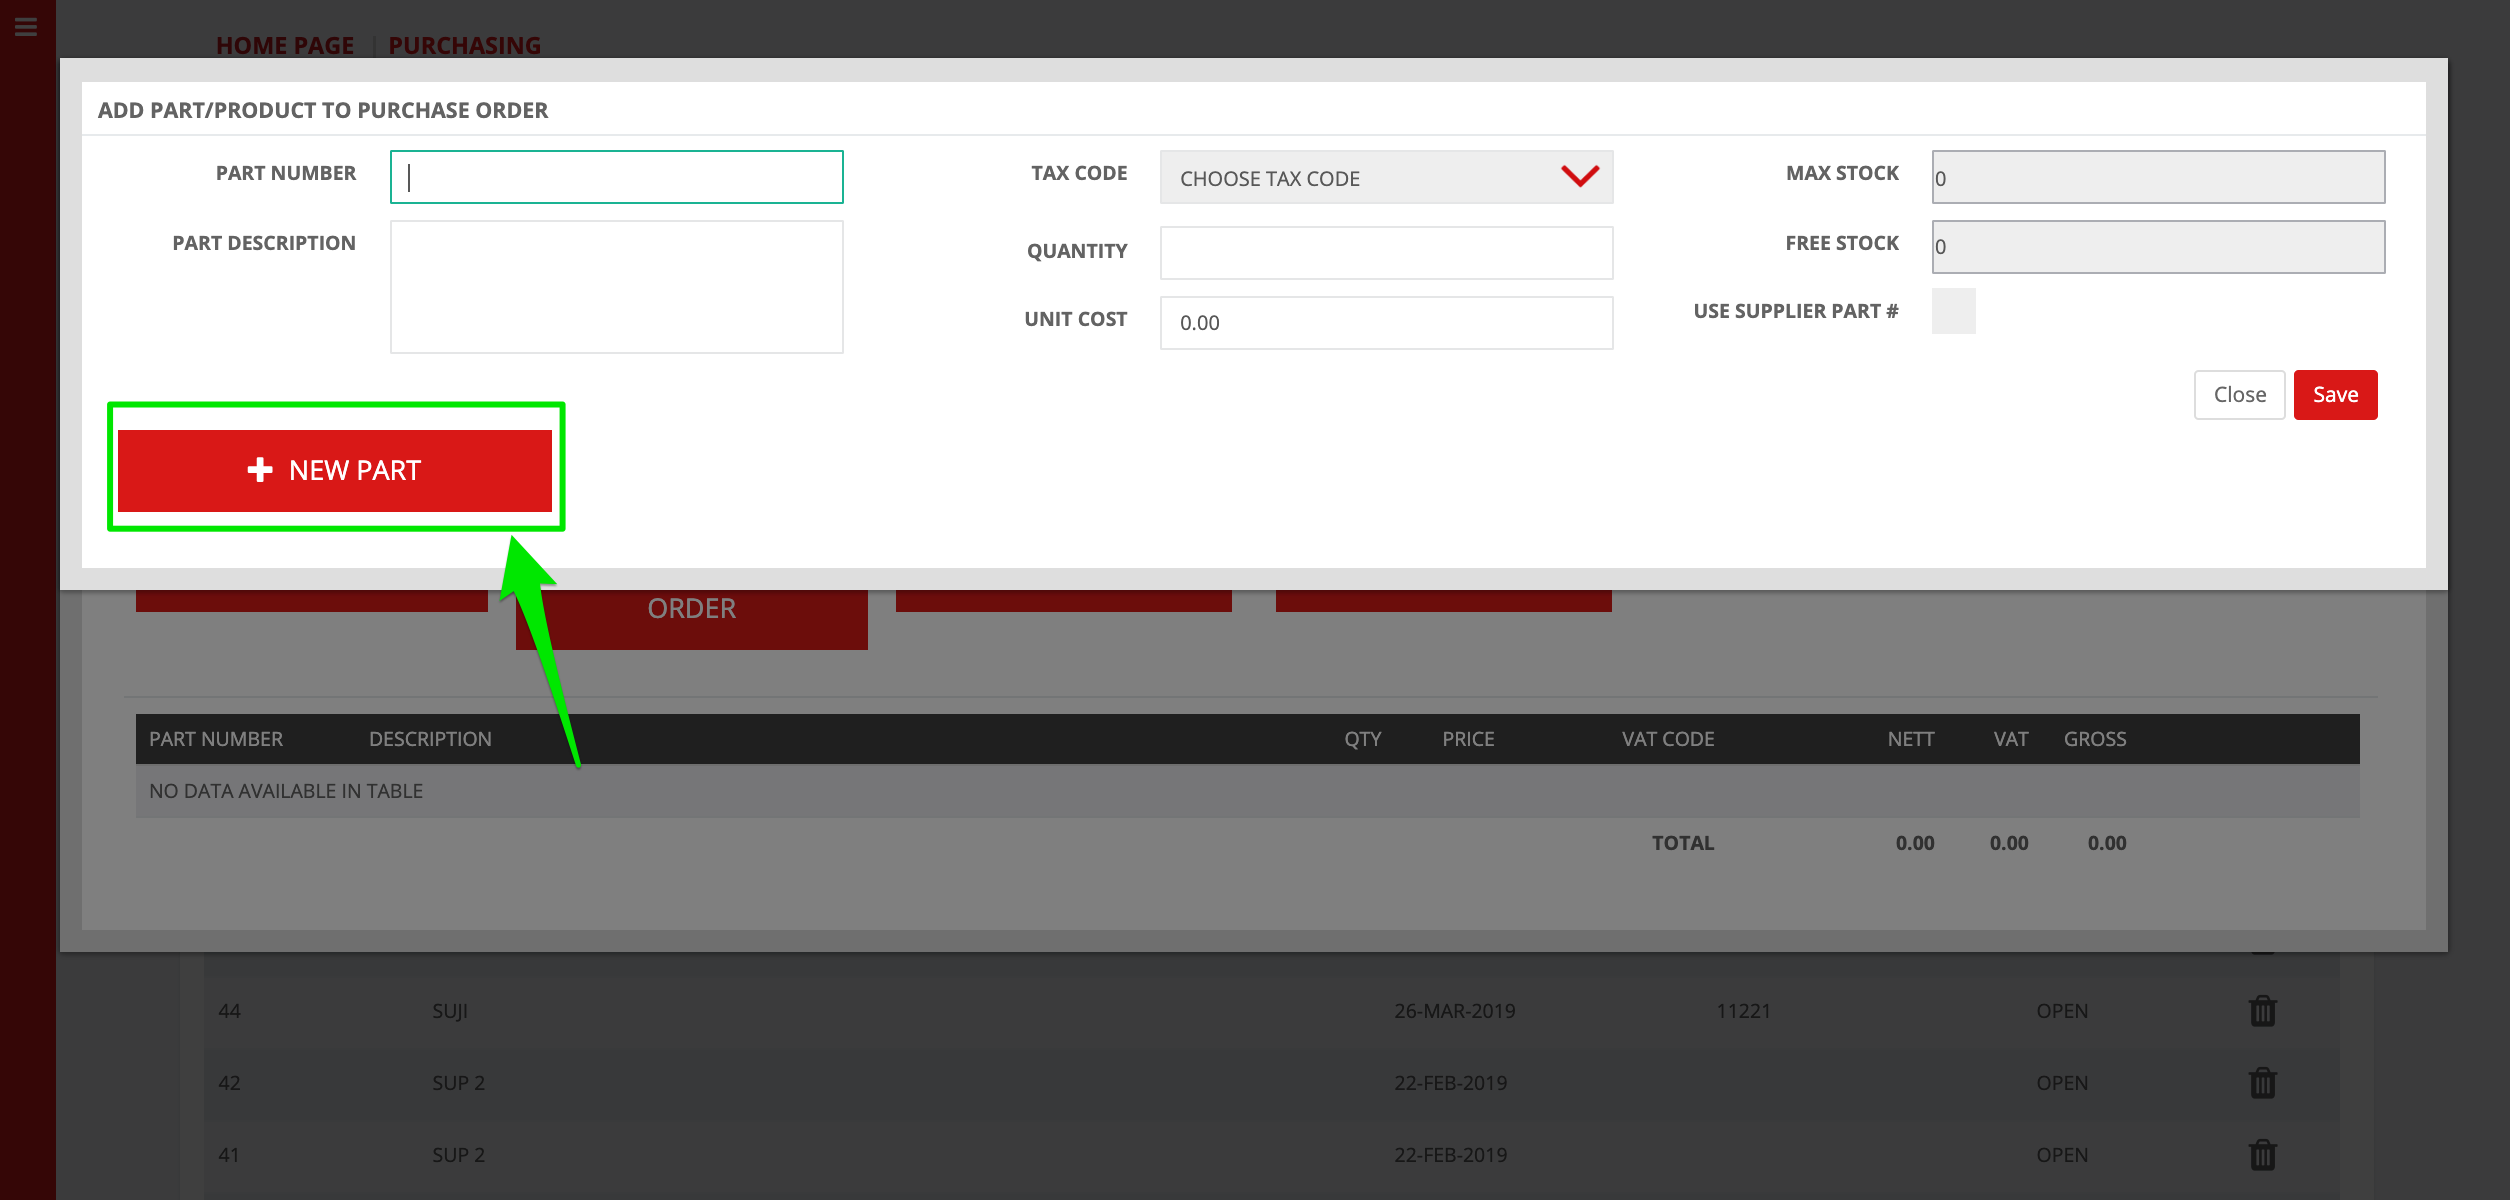Click trash icon for order 41
Screen dimensions: 2510x1200
(x=2262, y=1155)
